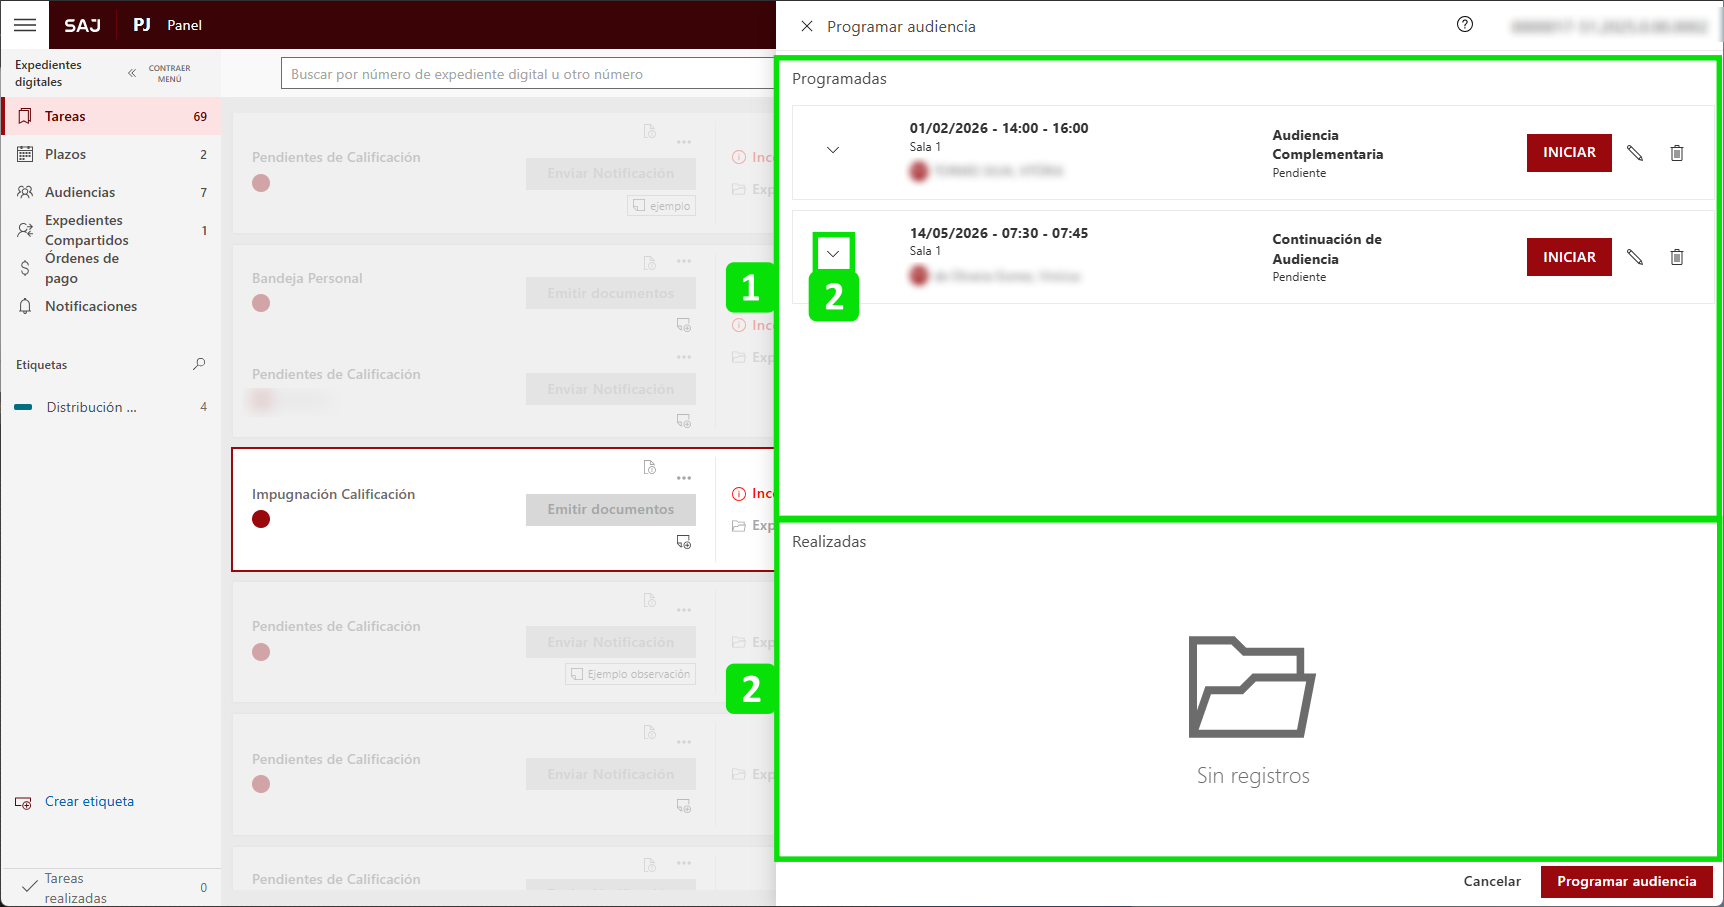Go to Audiencias in the sidebar

80,192
